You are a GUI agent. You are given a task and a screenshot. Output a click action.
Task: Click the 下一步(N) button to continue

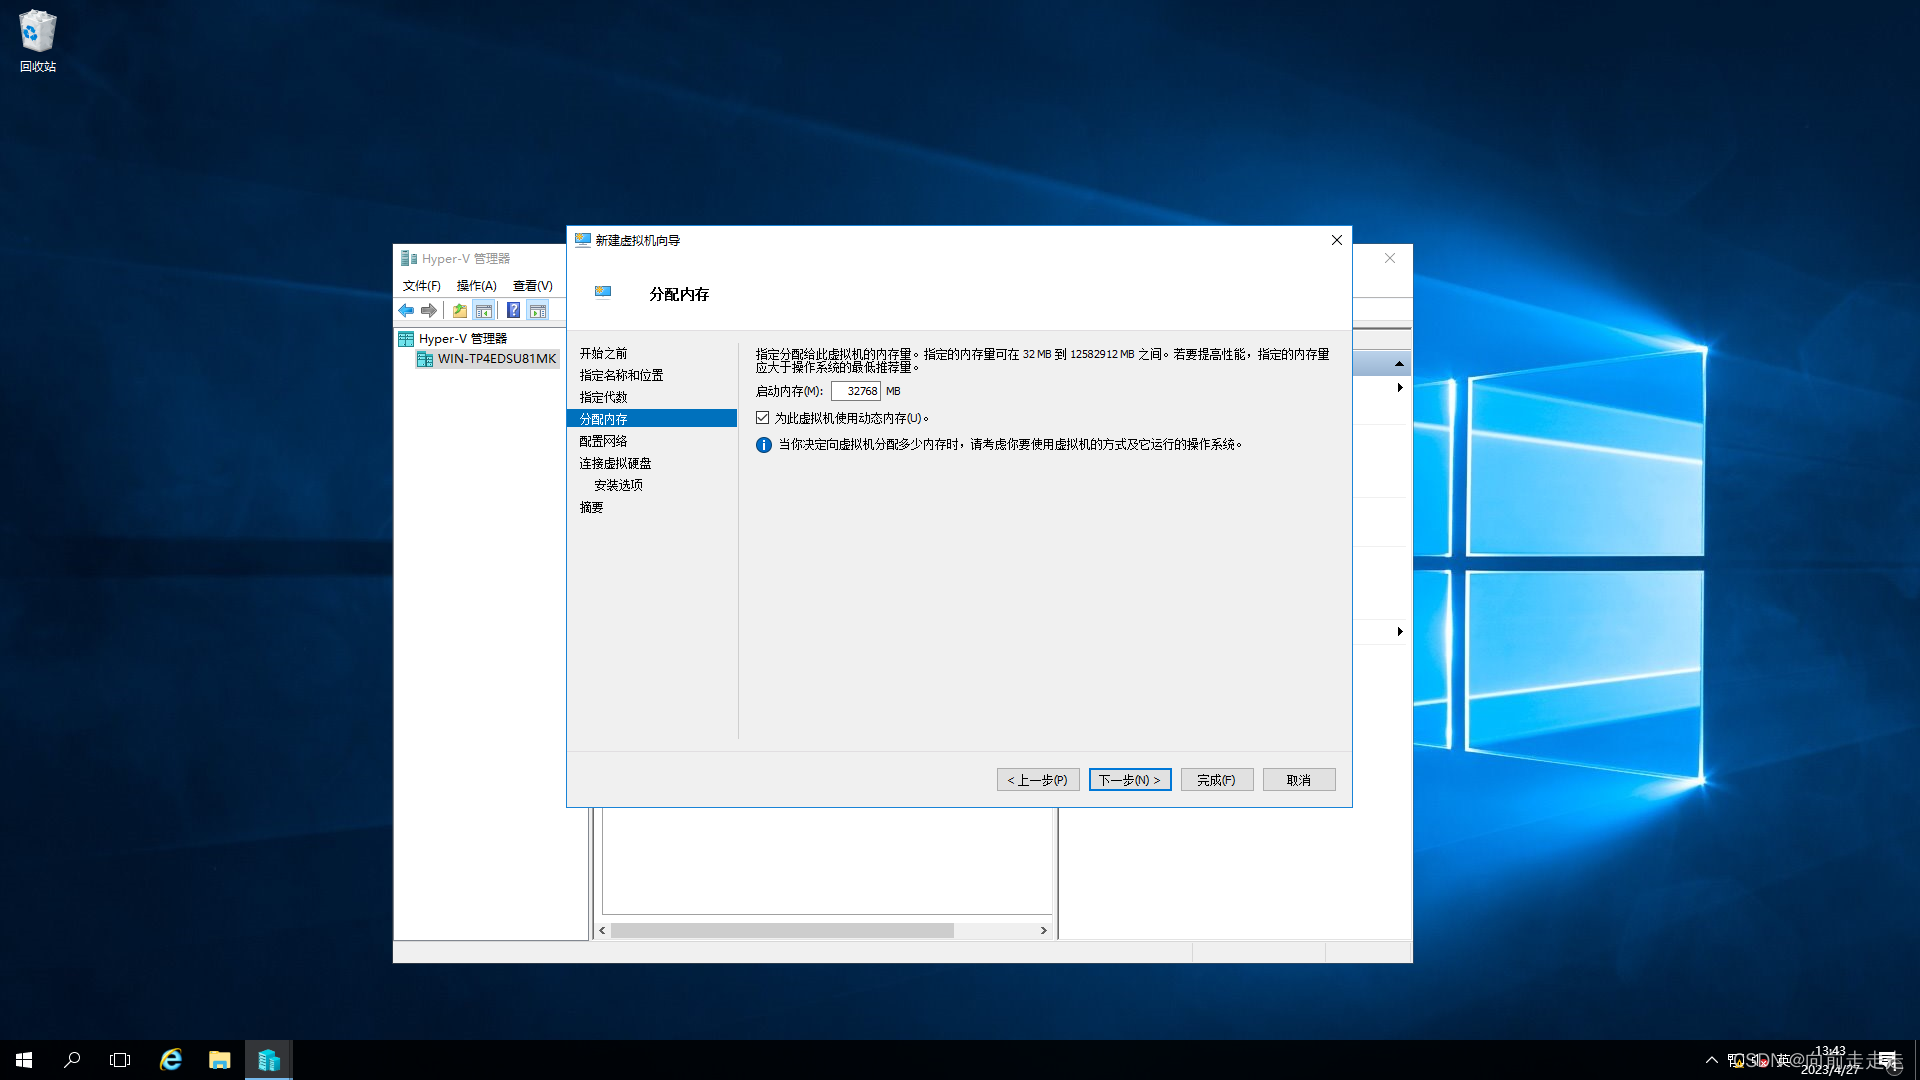(x=1129, y=779)
